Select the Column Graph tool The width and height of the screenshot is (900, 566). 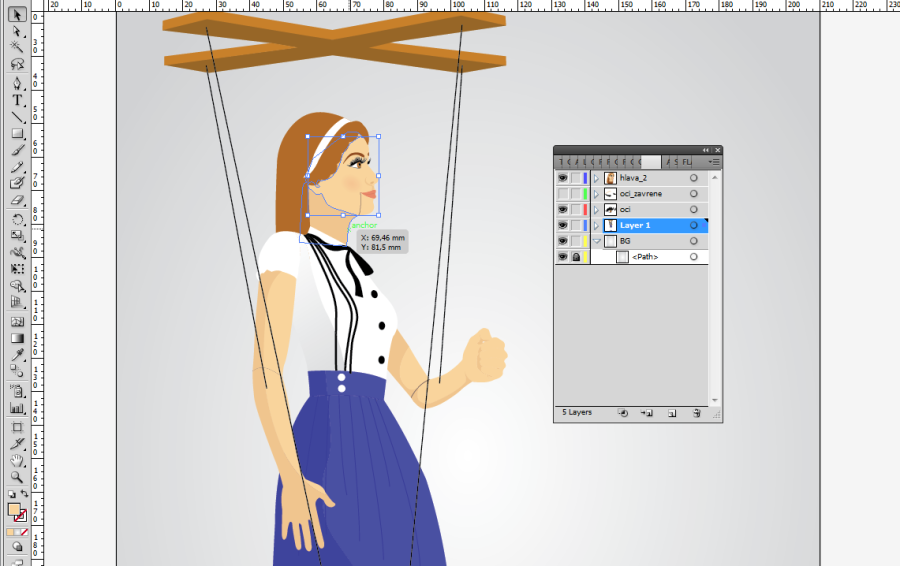[x=18, y=408]
